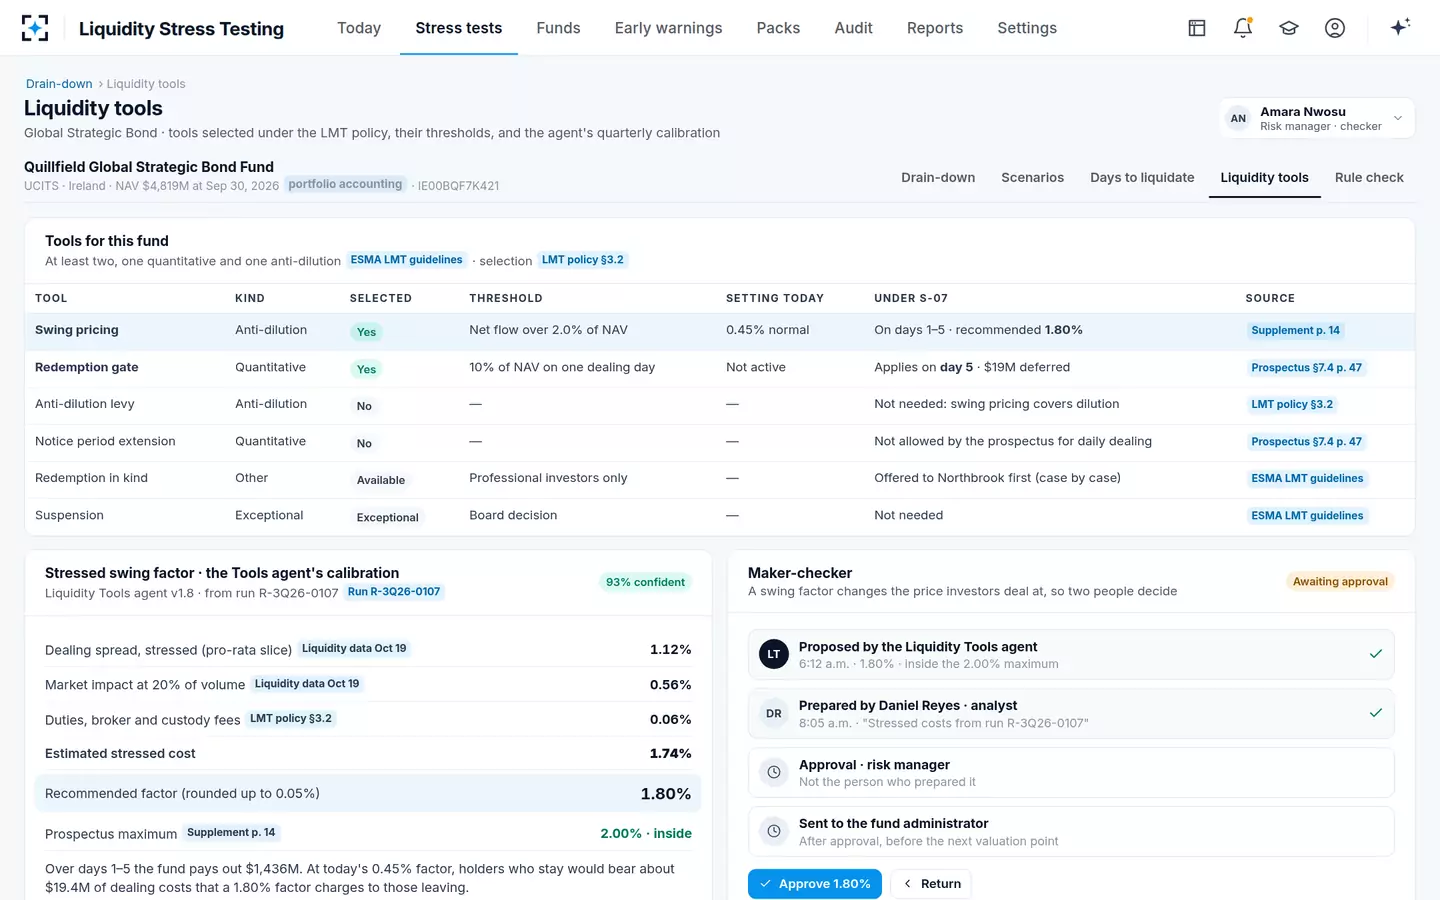Click the 93% confident badge
Screen dimensions: 1440x900
point(645,582)
